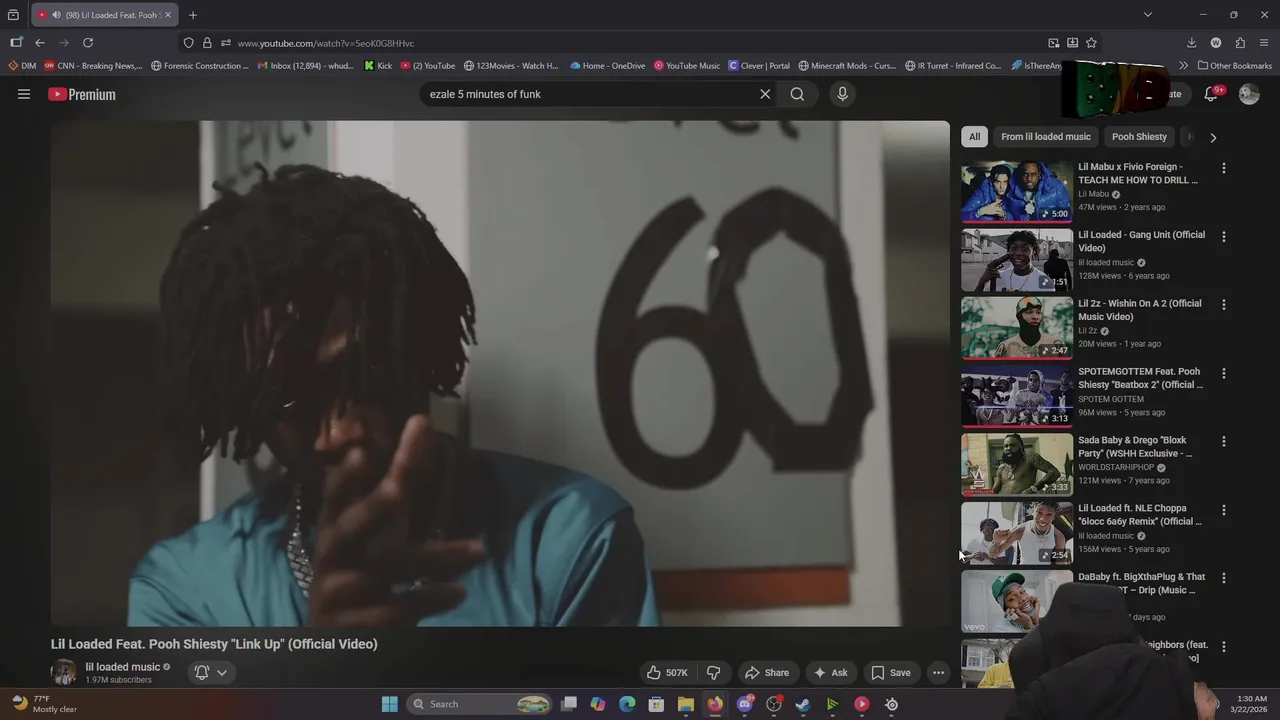The height and width of the screenshot is (720, 1280).
Task: Like the video (507K)
Action: coord(667,673)
